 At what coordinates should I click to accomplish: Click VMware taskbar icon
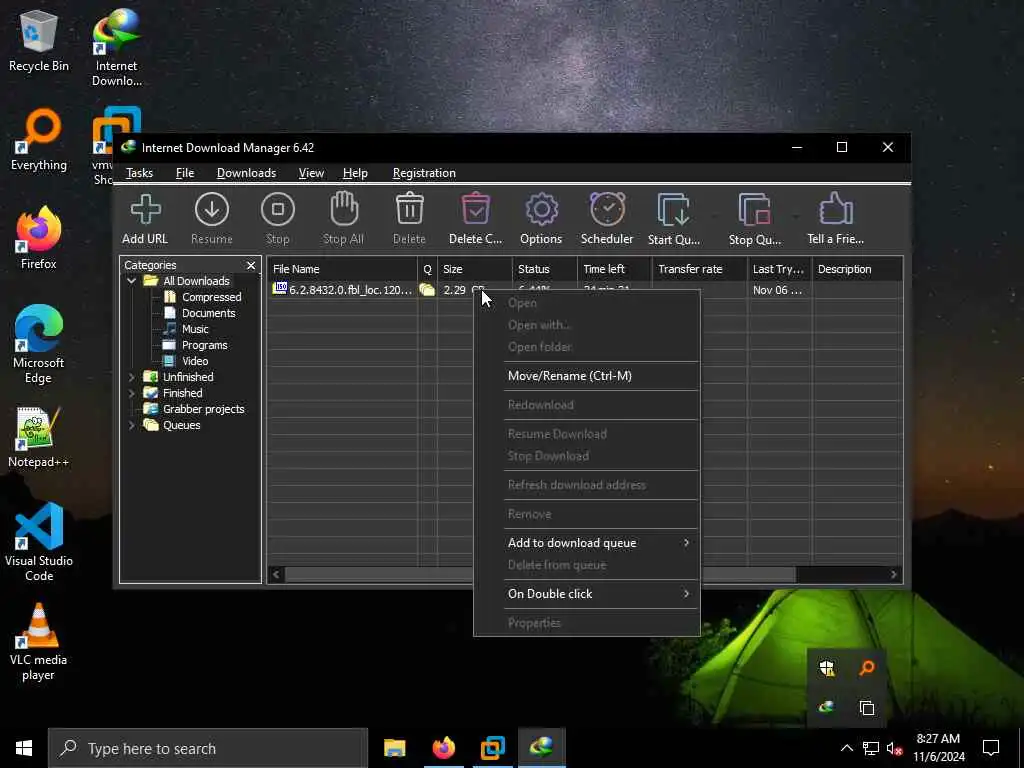pyautogui.click(x=492, y=748)
